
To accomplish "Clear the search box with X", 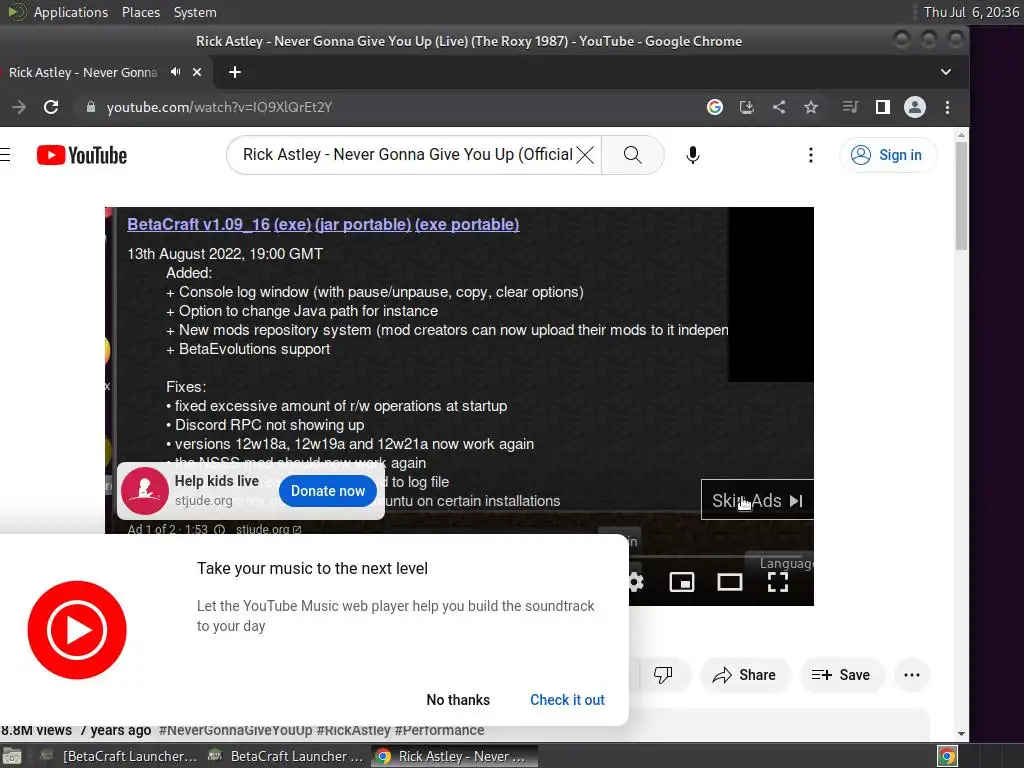I will click(586, 155).
